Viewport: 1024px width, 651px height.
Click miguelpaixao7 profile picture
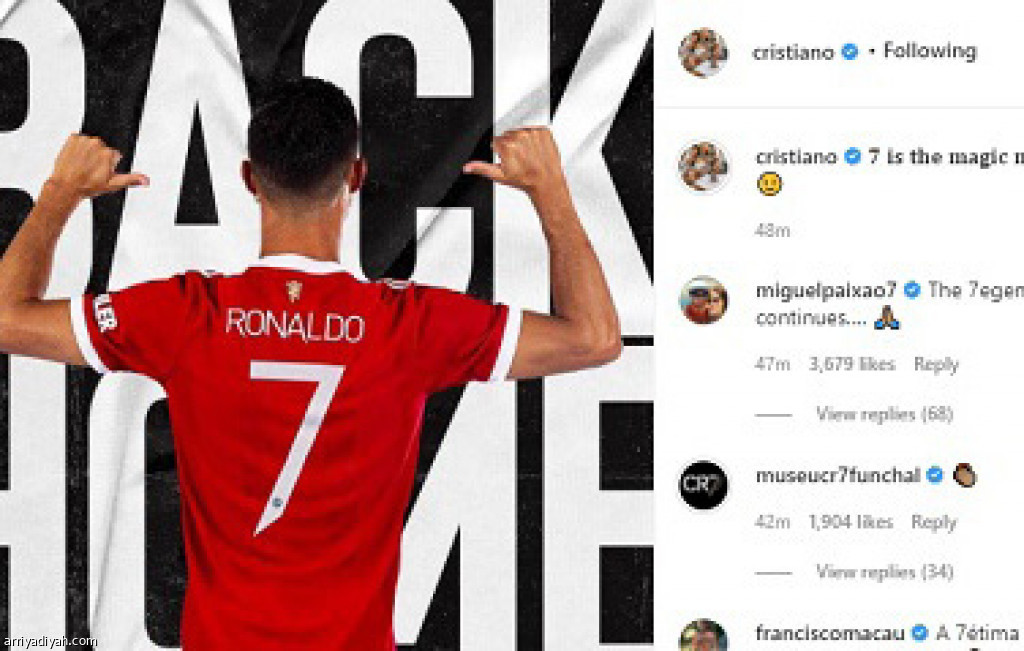[703, 300]
